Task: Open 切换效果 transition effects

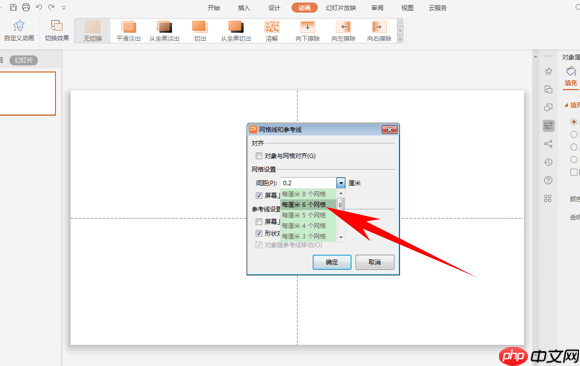Action: point(57,30)
